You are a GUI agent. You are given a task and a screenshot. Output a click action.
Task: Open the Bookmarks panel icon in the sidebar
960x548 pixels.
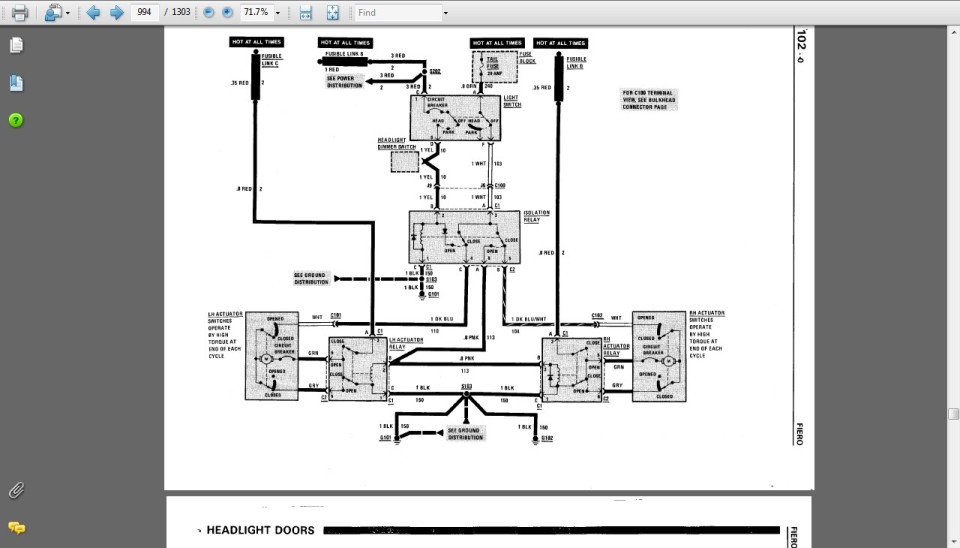coord(17,83)
